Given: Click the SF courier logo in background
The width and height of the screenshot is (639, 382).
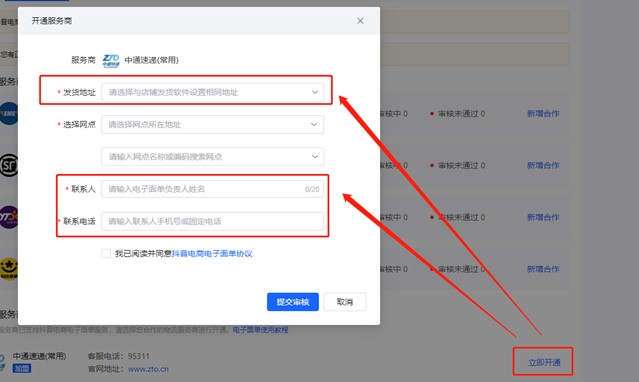Looking at the screenshot, I should (9, 165).
